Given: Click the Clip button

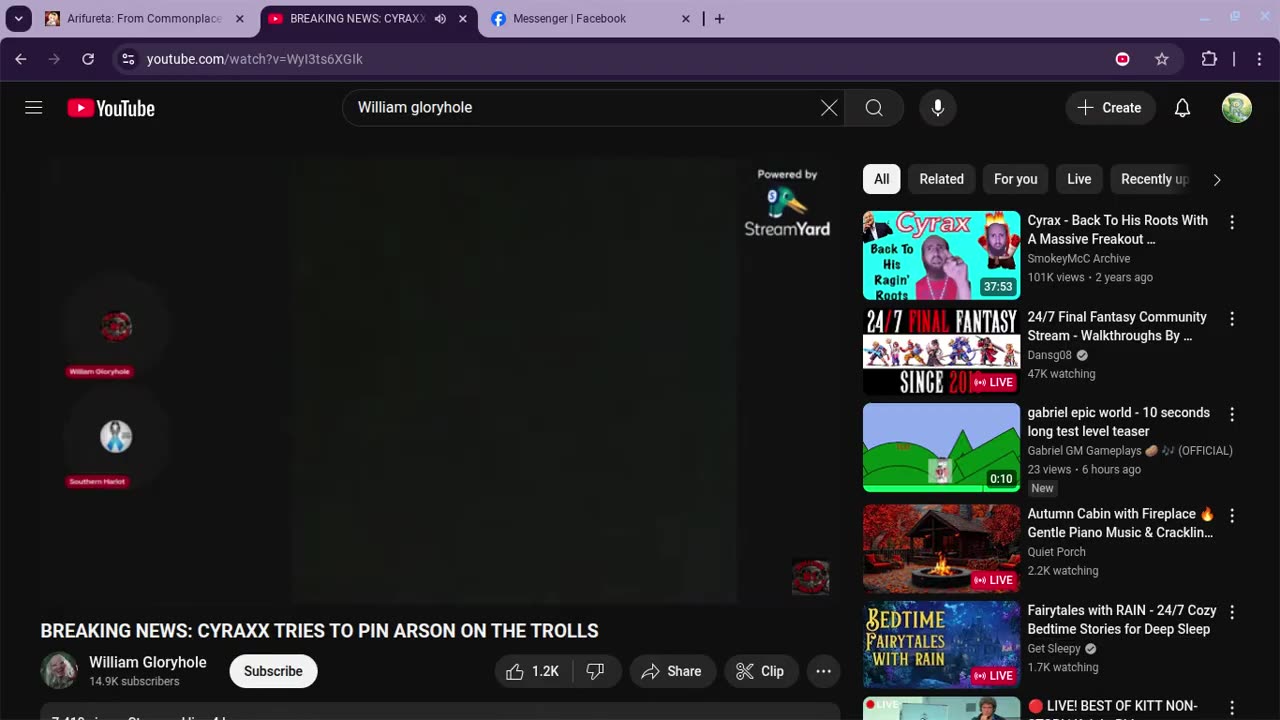Looking at the screenshot, I should (x=761, y=671).
